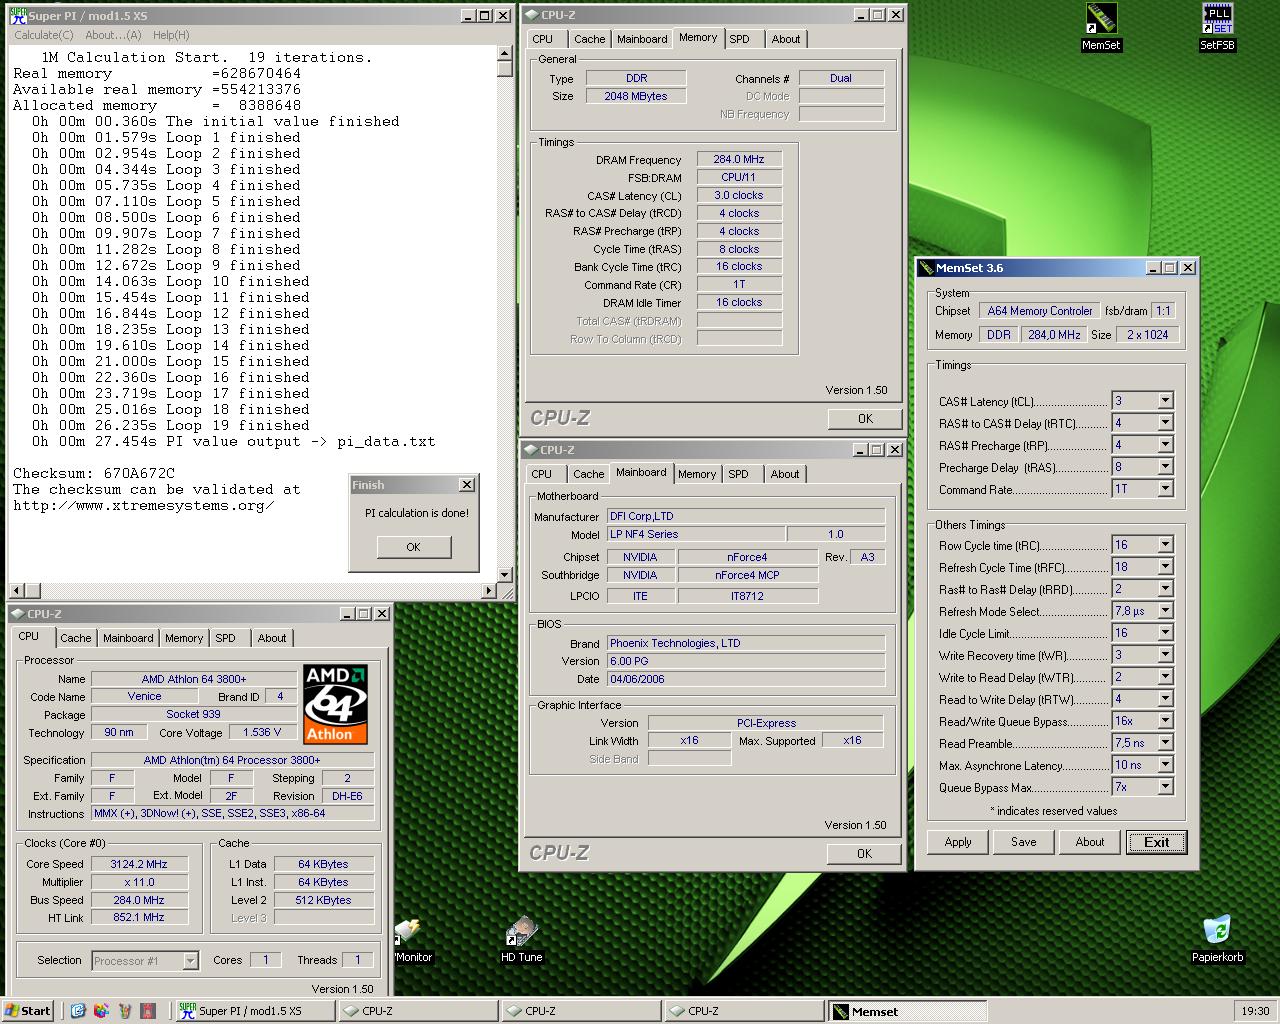Switch to CPU tab in top CPU-Z window

click(x=542, y=39)
